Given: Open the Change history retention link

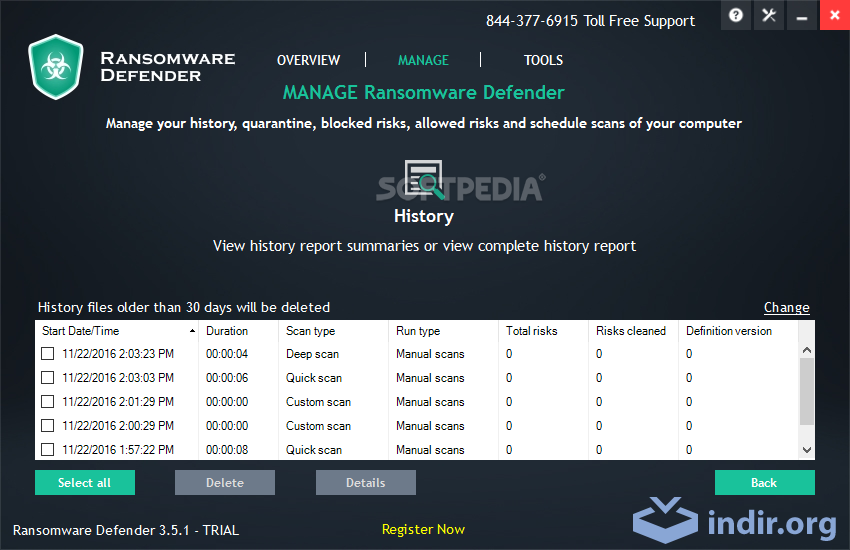Looking at the screenshot, I should [x=787, y=307].
